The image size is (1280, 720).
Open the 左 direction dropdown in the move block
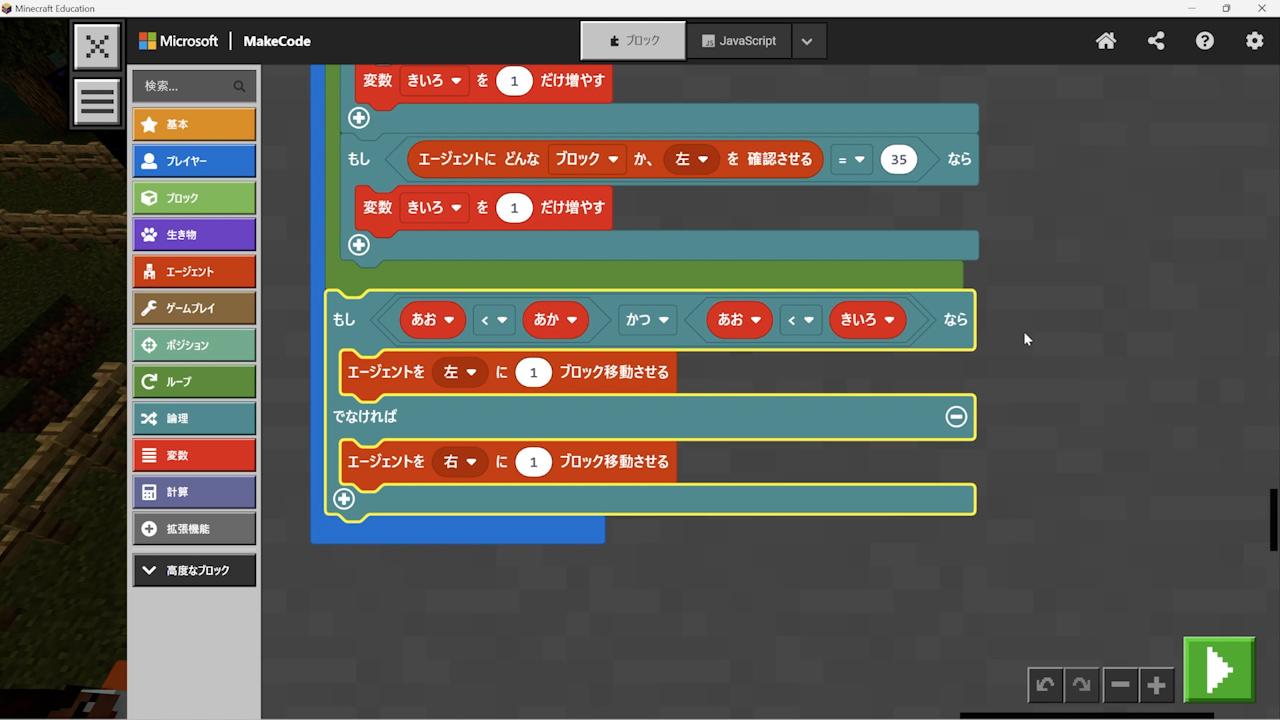point(460,372)
